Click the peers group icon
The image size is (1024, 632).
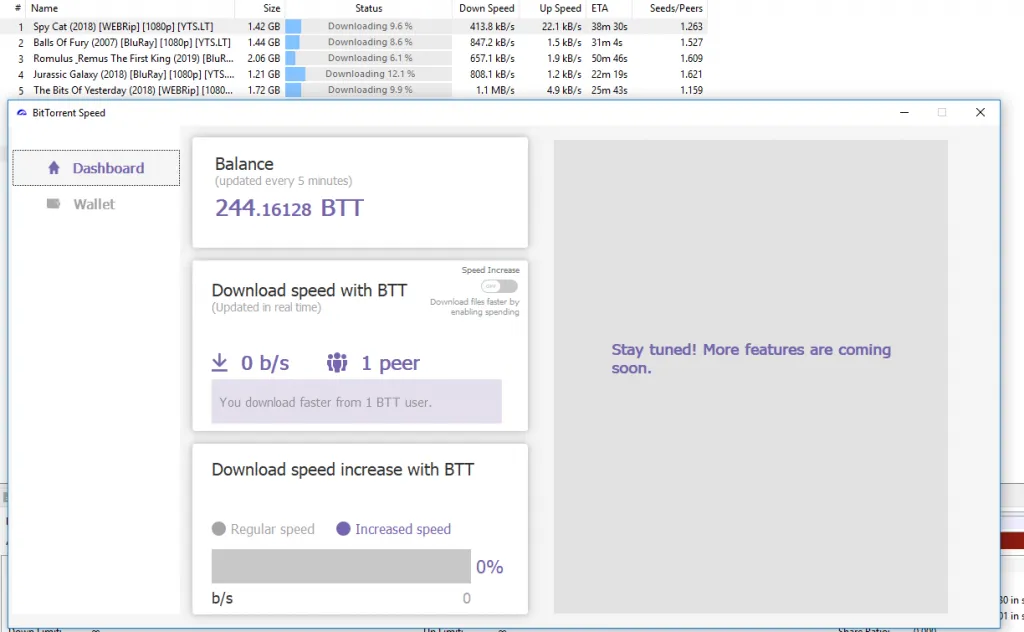337,362
